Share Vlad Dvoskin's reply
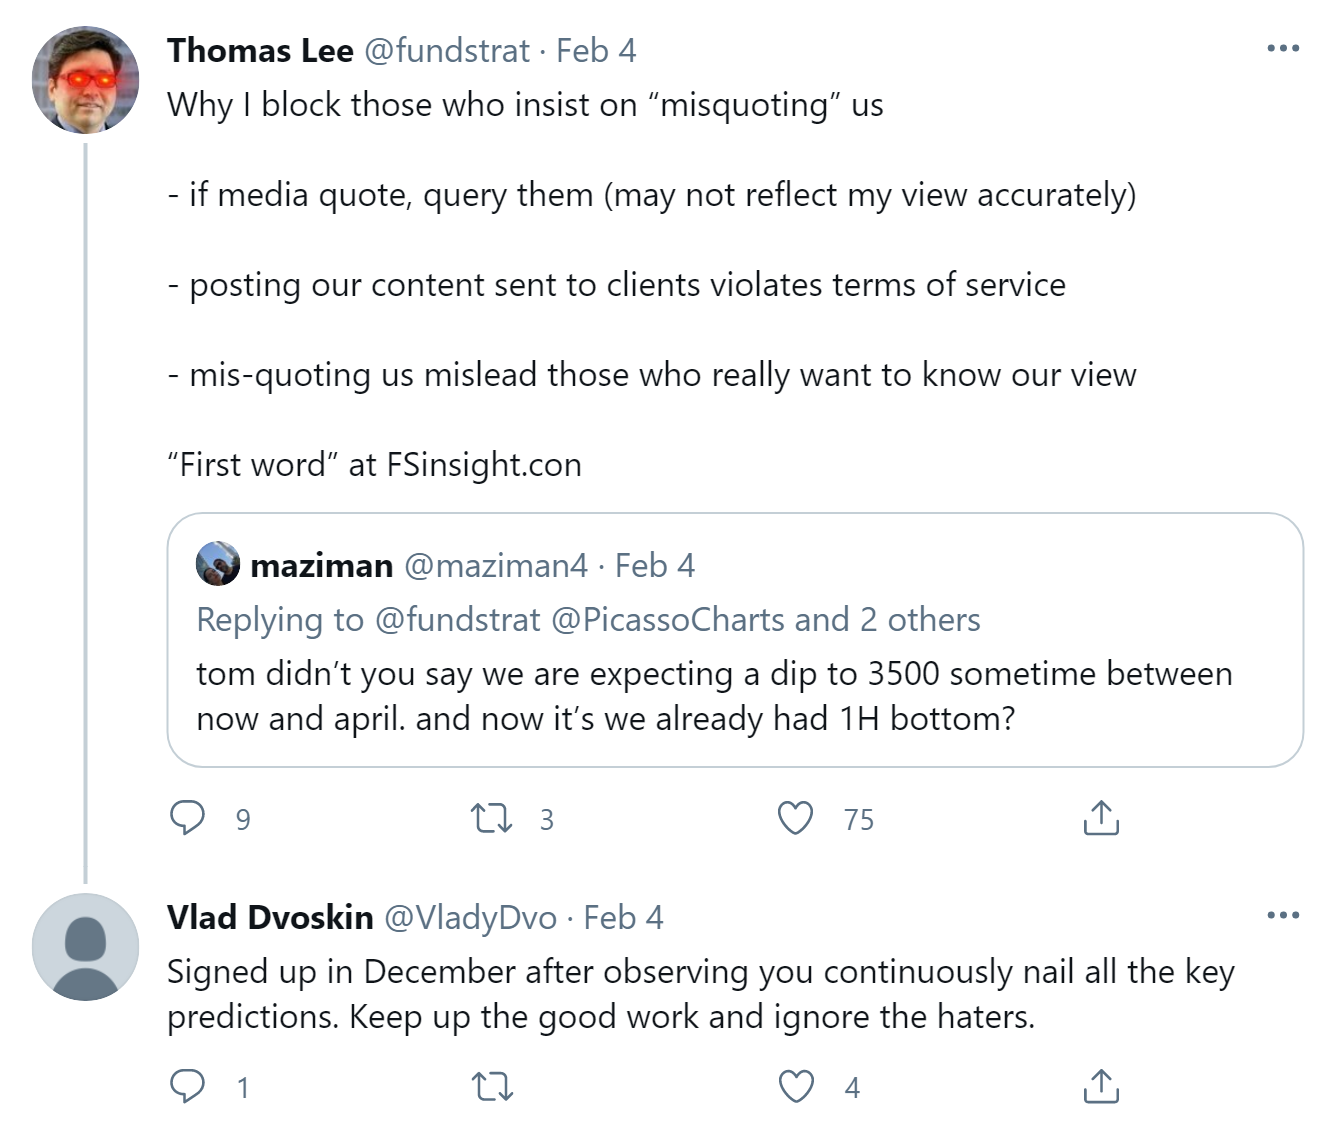The width and height of the screenshot is (1334, 1131). coord(1100,1086)
